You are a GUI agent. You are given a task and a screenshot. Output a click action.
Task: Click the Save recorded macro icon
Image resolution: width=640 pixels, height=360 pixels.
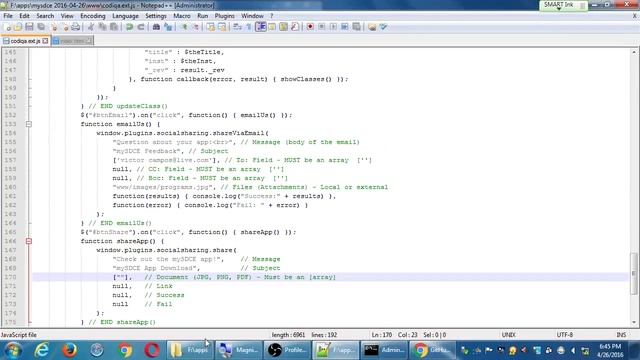(x=356, y=27)
